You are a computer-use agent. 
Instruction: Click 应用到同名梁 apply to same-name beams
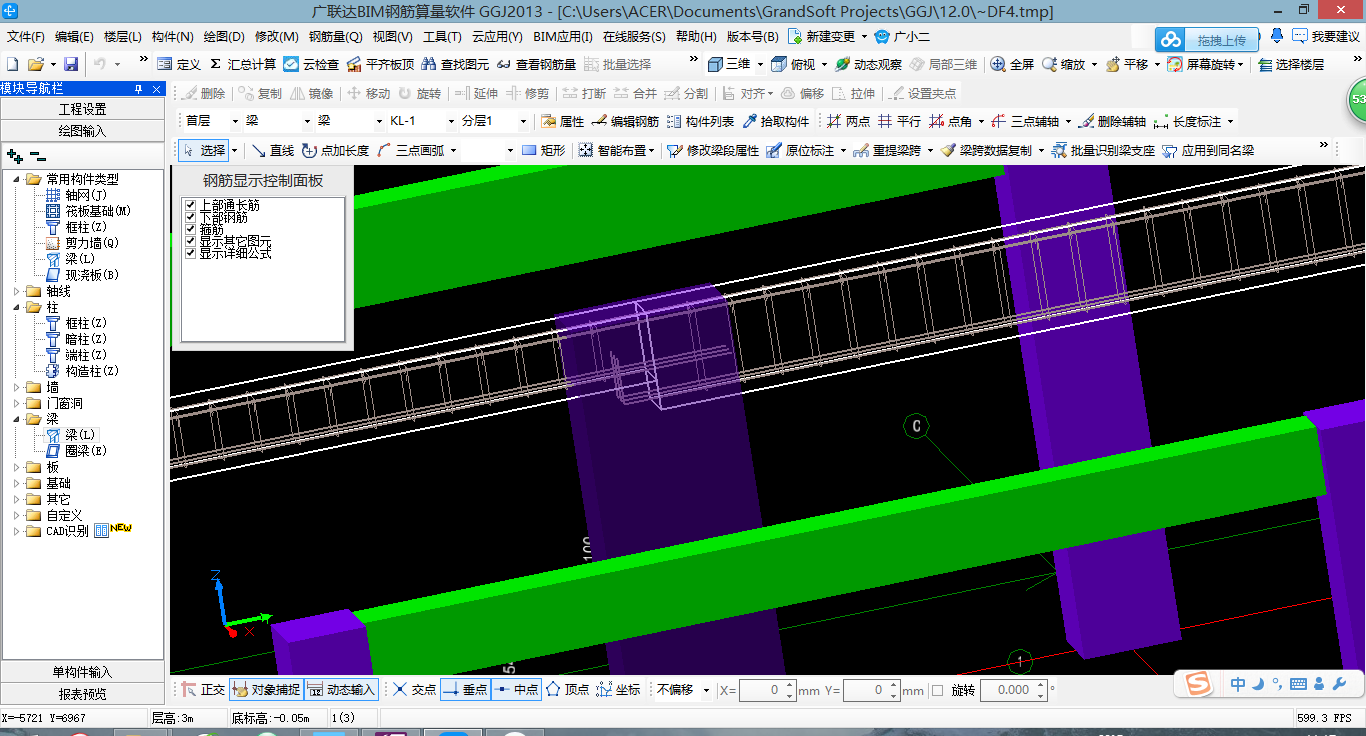(x=1208, y=150)
